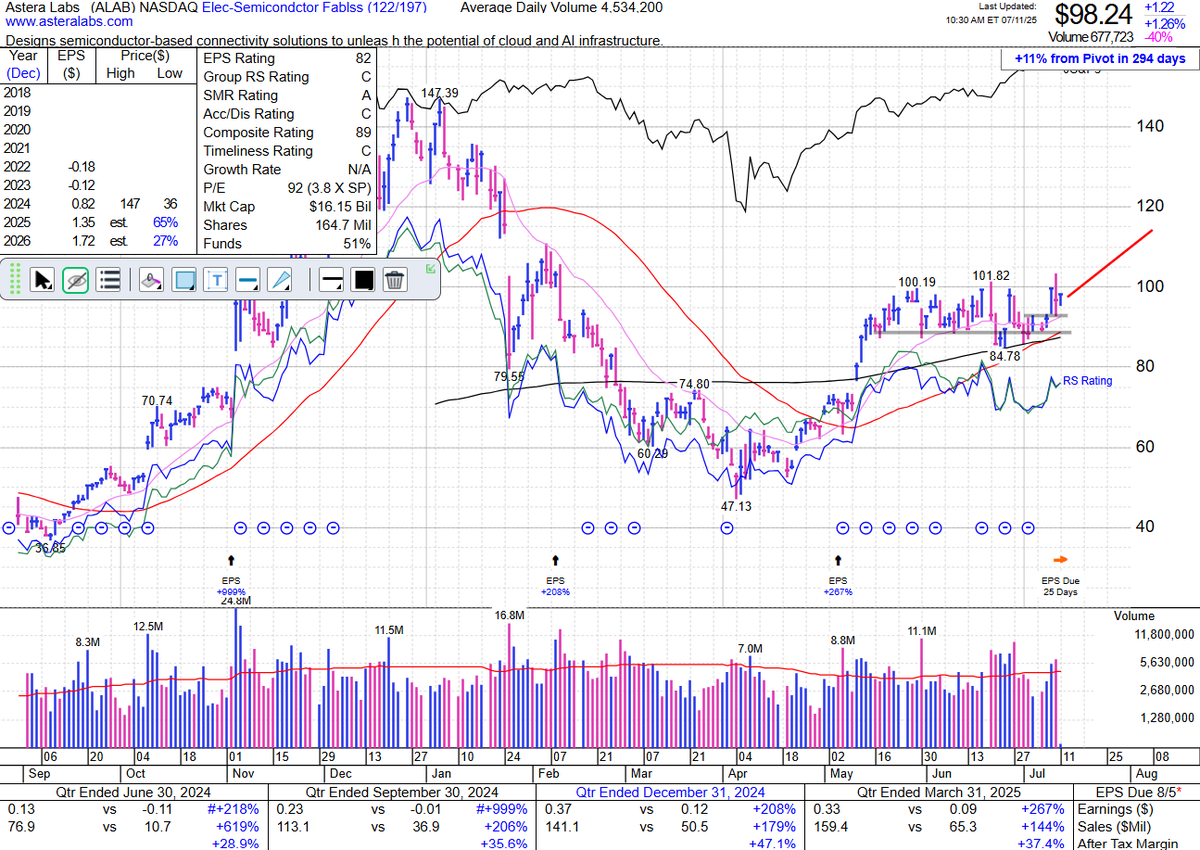Click Average Daily Volume 4,534,200

(x=561, y=8)
